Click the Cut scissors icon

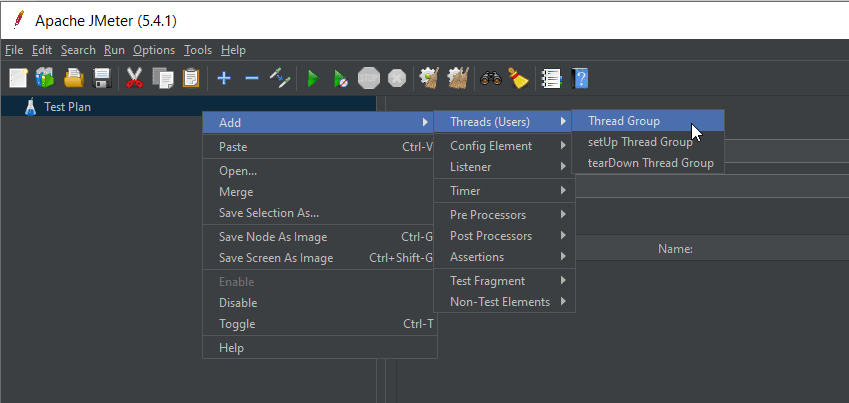(134, 79)
